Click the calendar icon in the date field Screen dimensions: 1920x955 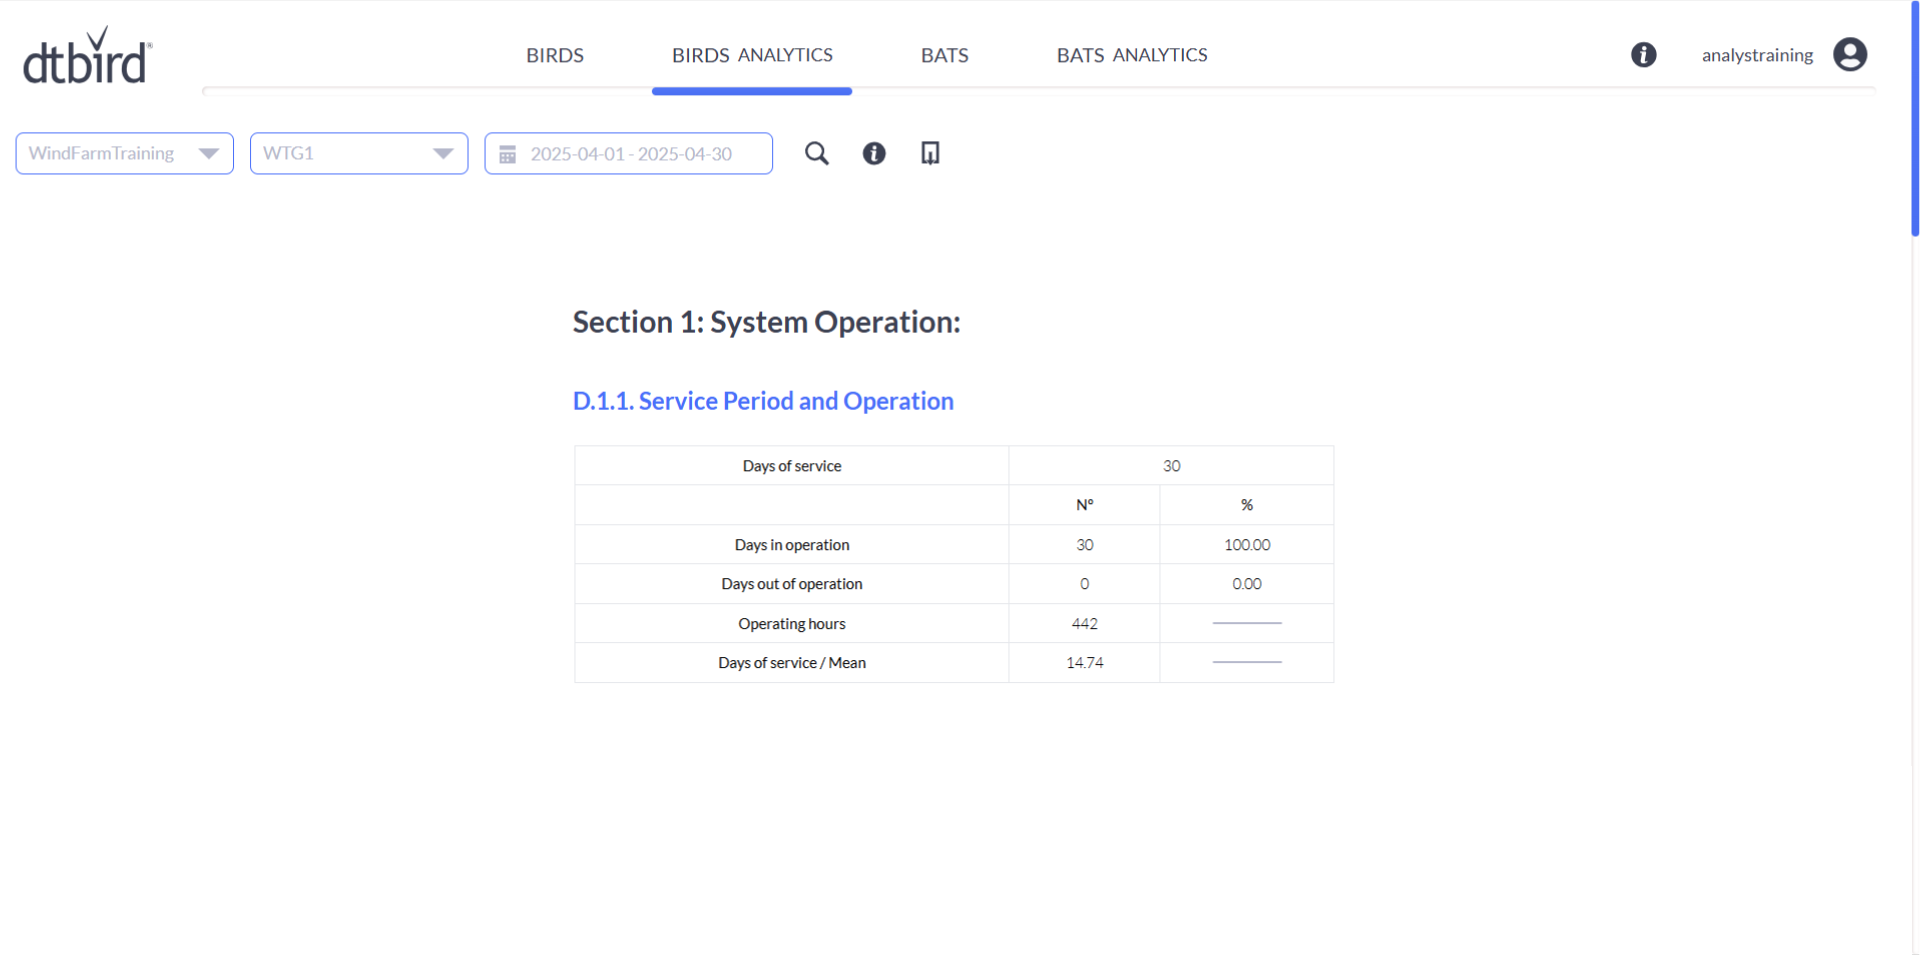[x=508, y=154]
